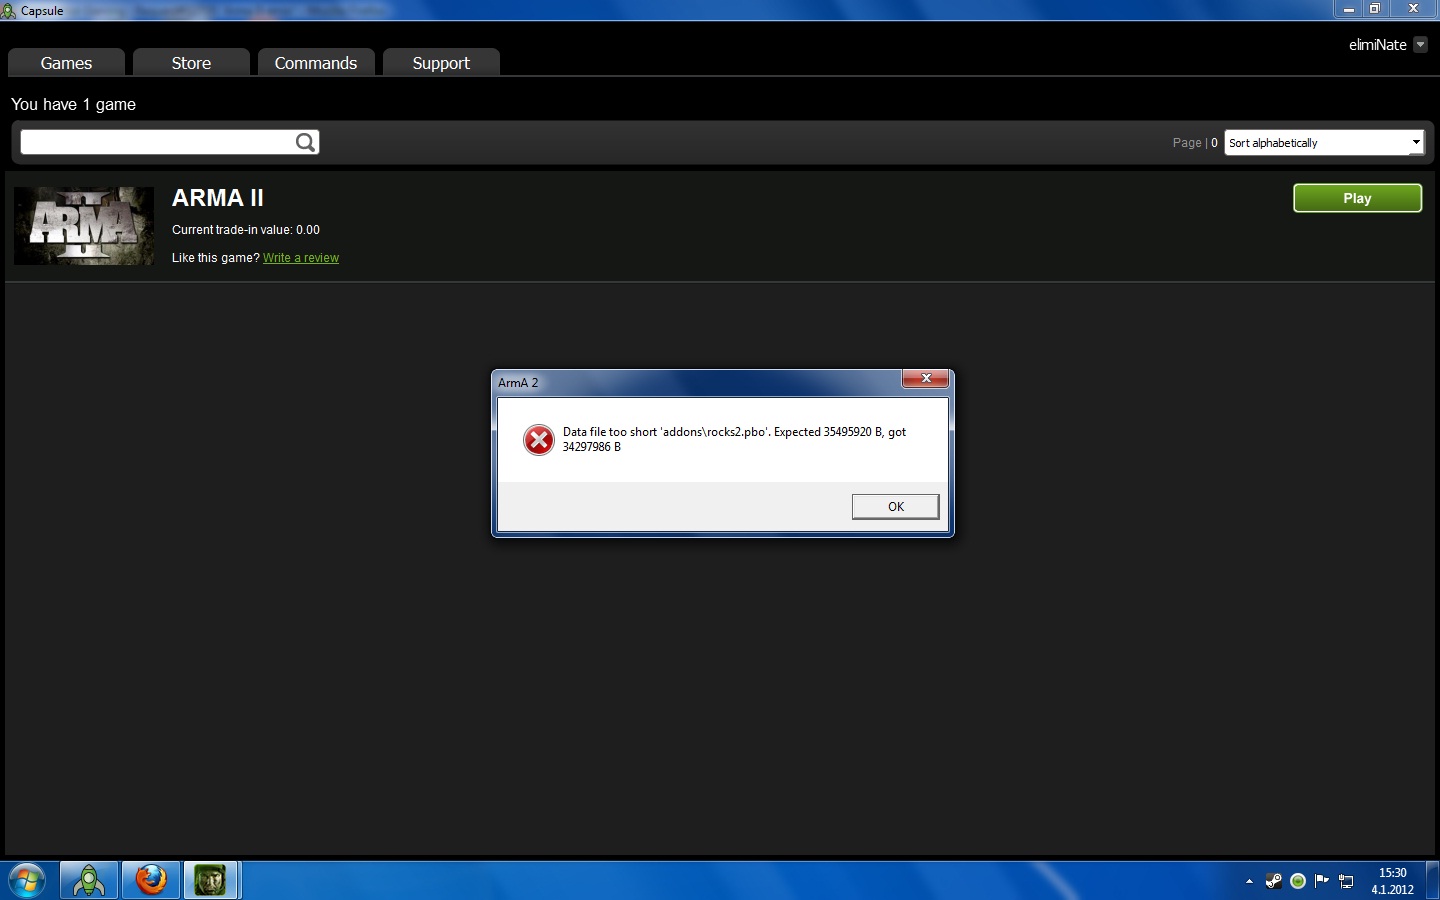Click the search magnifier icon
The image size is (1440, 900).
coord(305,143)
